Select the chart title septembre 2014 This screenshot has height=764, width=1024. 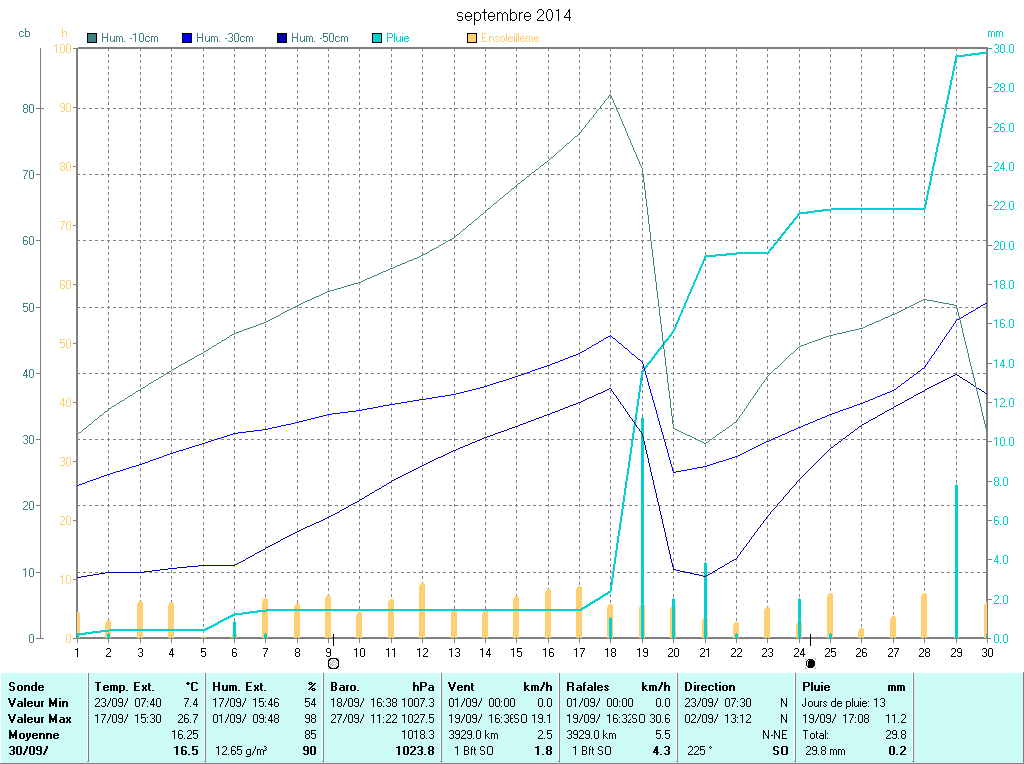[x=514, y=16]
